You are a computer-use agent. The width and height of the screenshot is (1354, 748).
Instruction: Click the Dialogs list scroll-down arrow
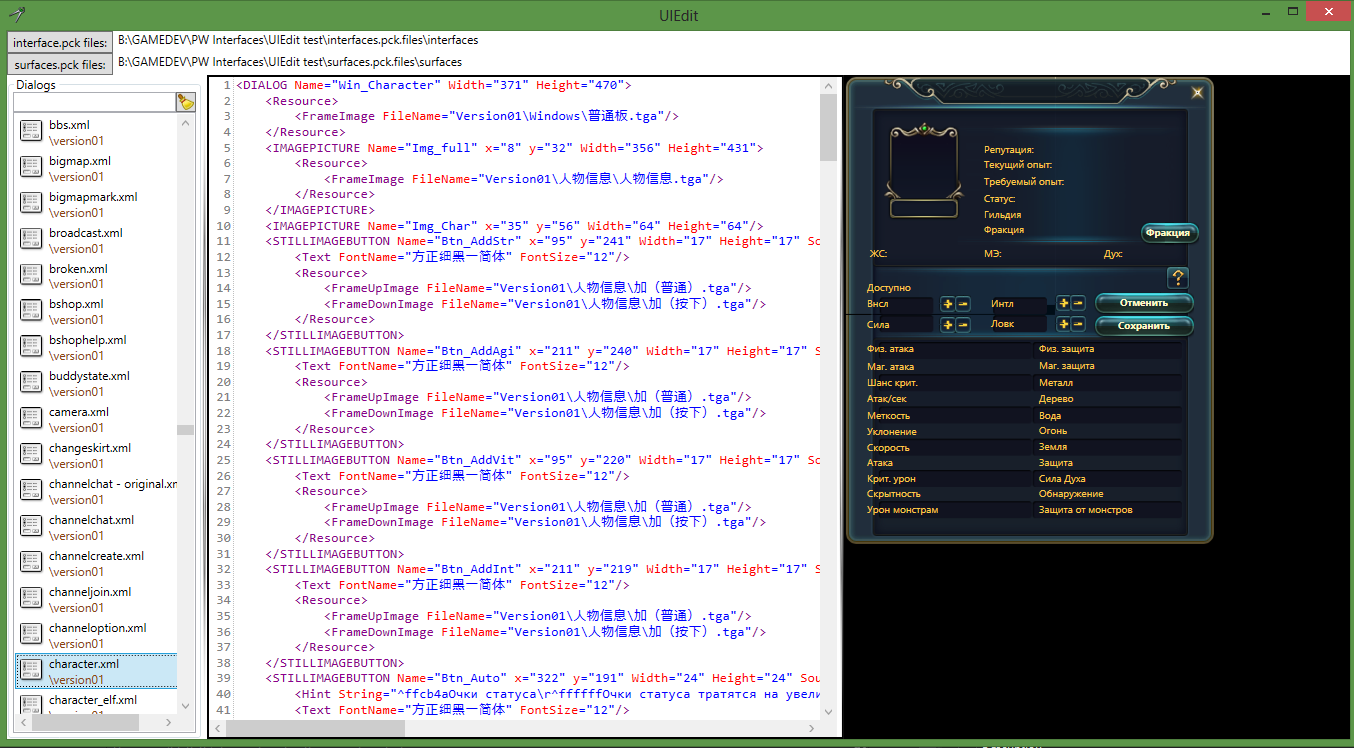click(185, 705)
